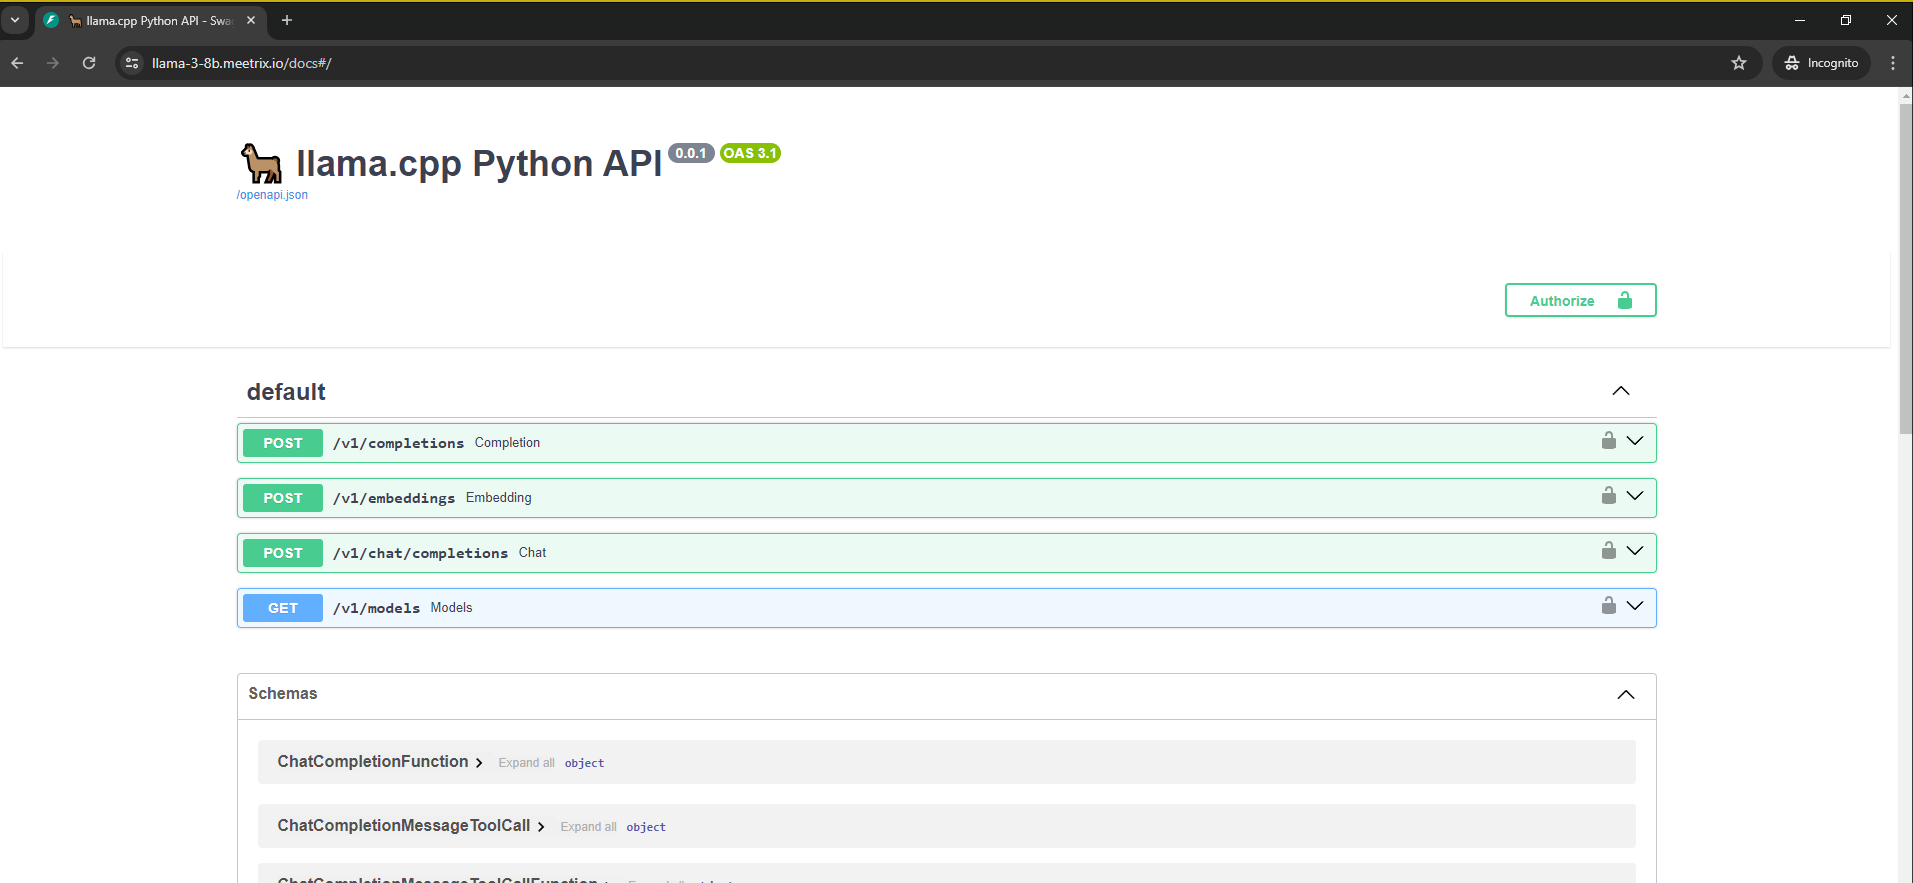Expand the POST /v1/completions chevron

(x=1635, y=441)
